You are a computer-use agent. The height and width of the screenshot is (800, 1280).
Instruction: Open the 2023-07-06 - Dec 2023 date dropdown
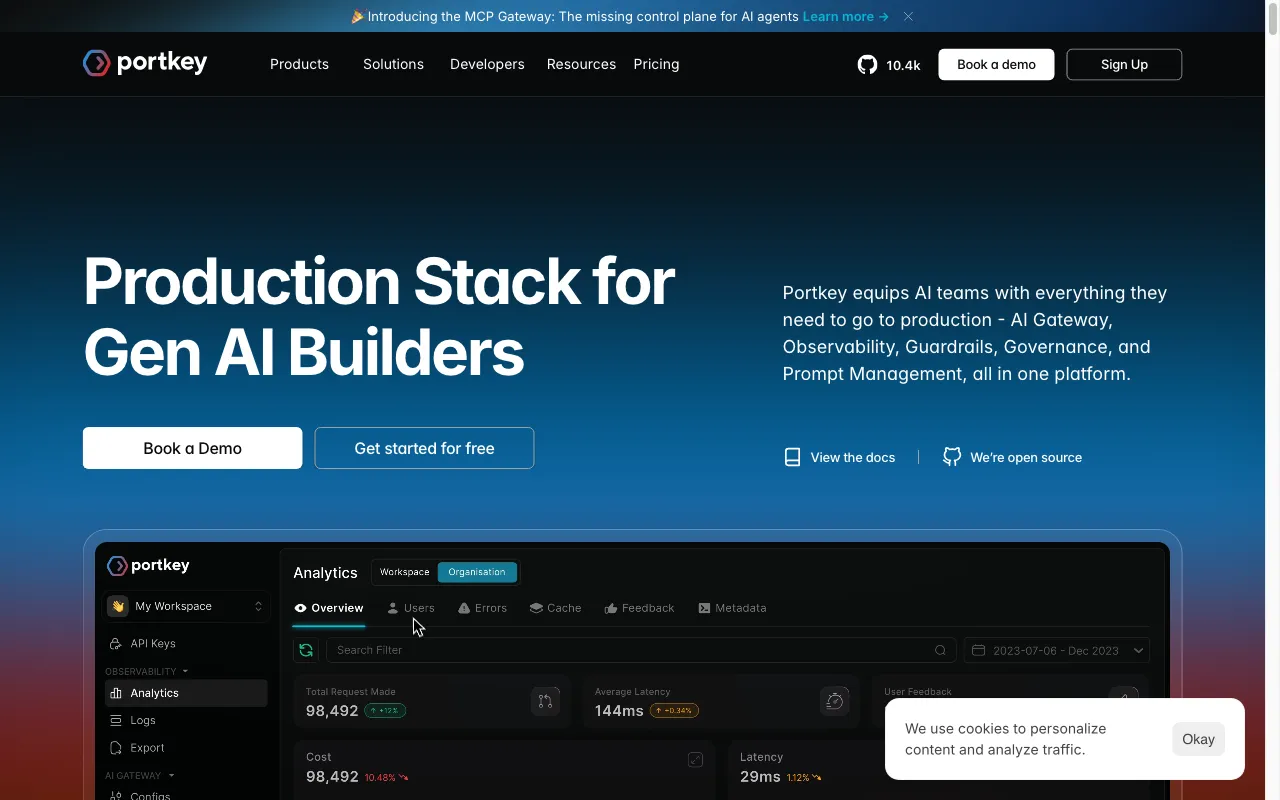tap(1057, 650)
